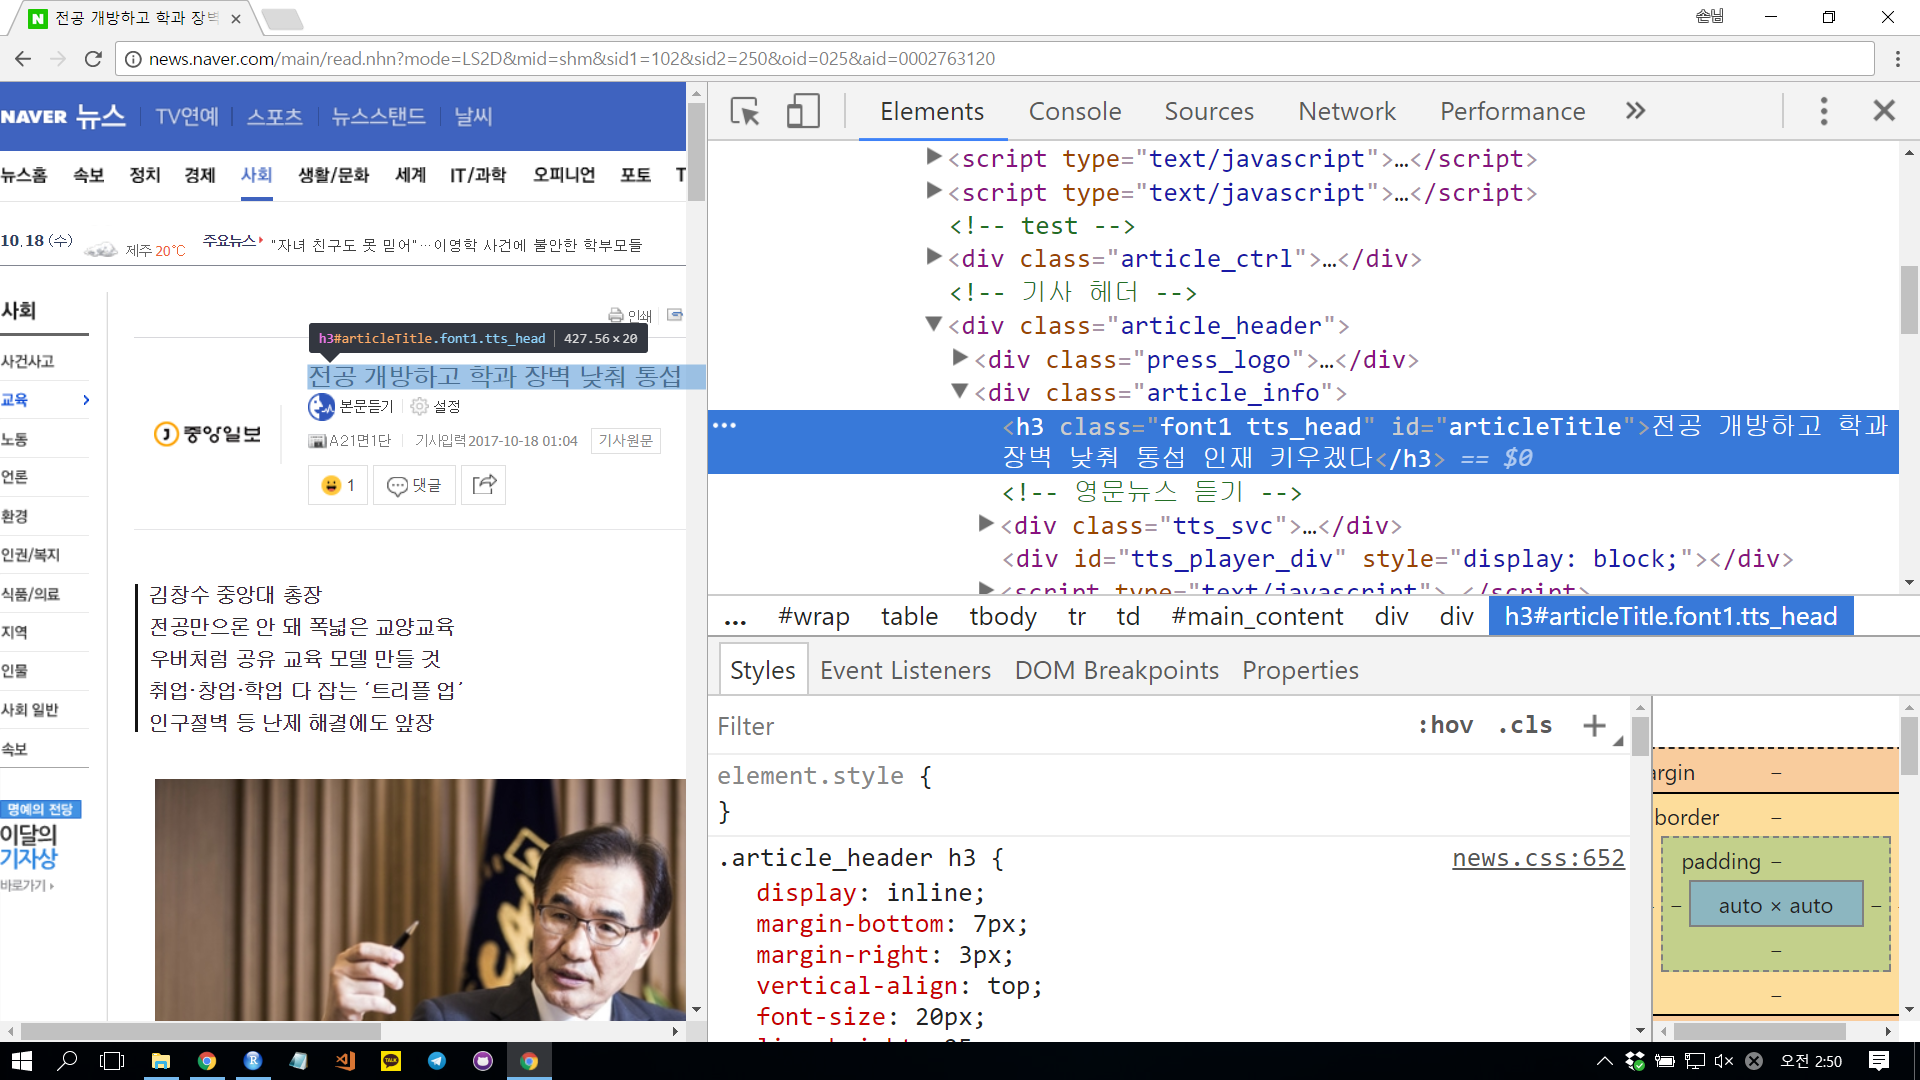This screenshot has width=1920, height=1080.
Task: Click the 기사원문 original article button
Action: point(625,441)
